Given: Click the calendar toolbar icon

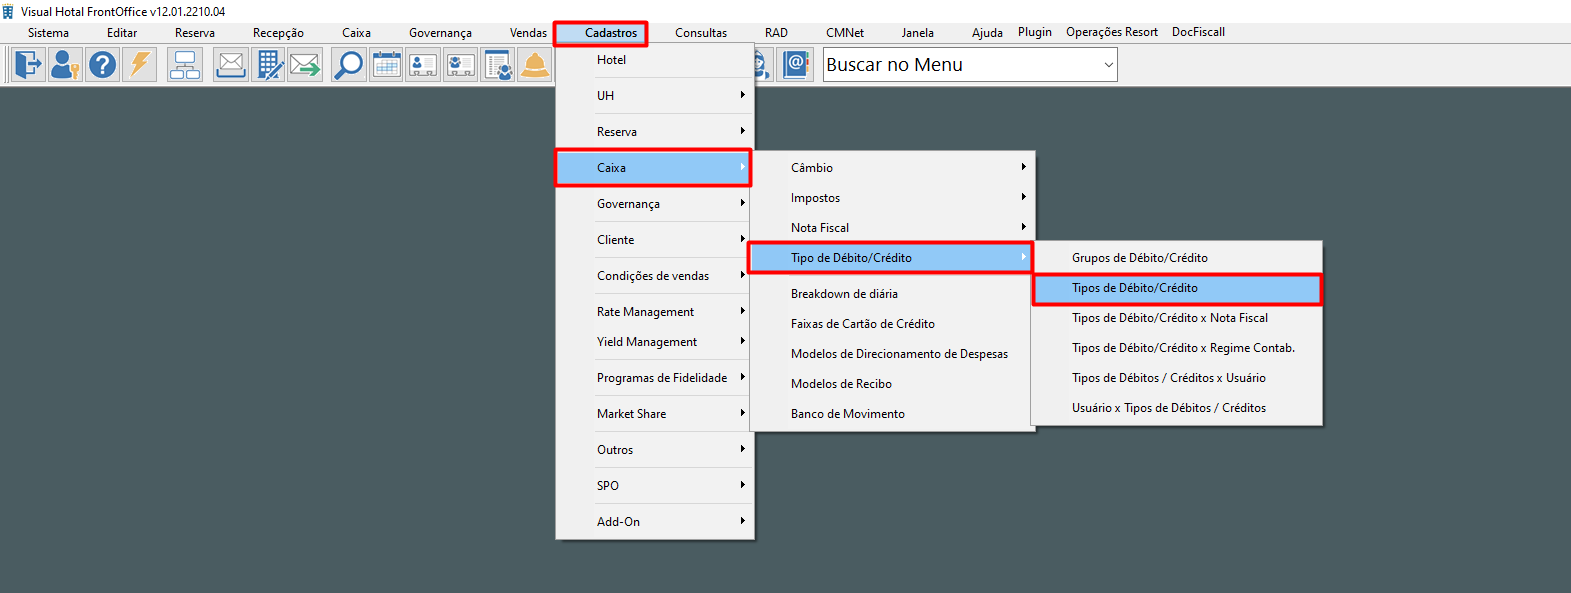Looking at the screenshot, I should (x=386, y=65).
